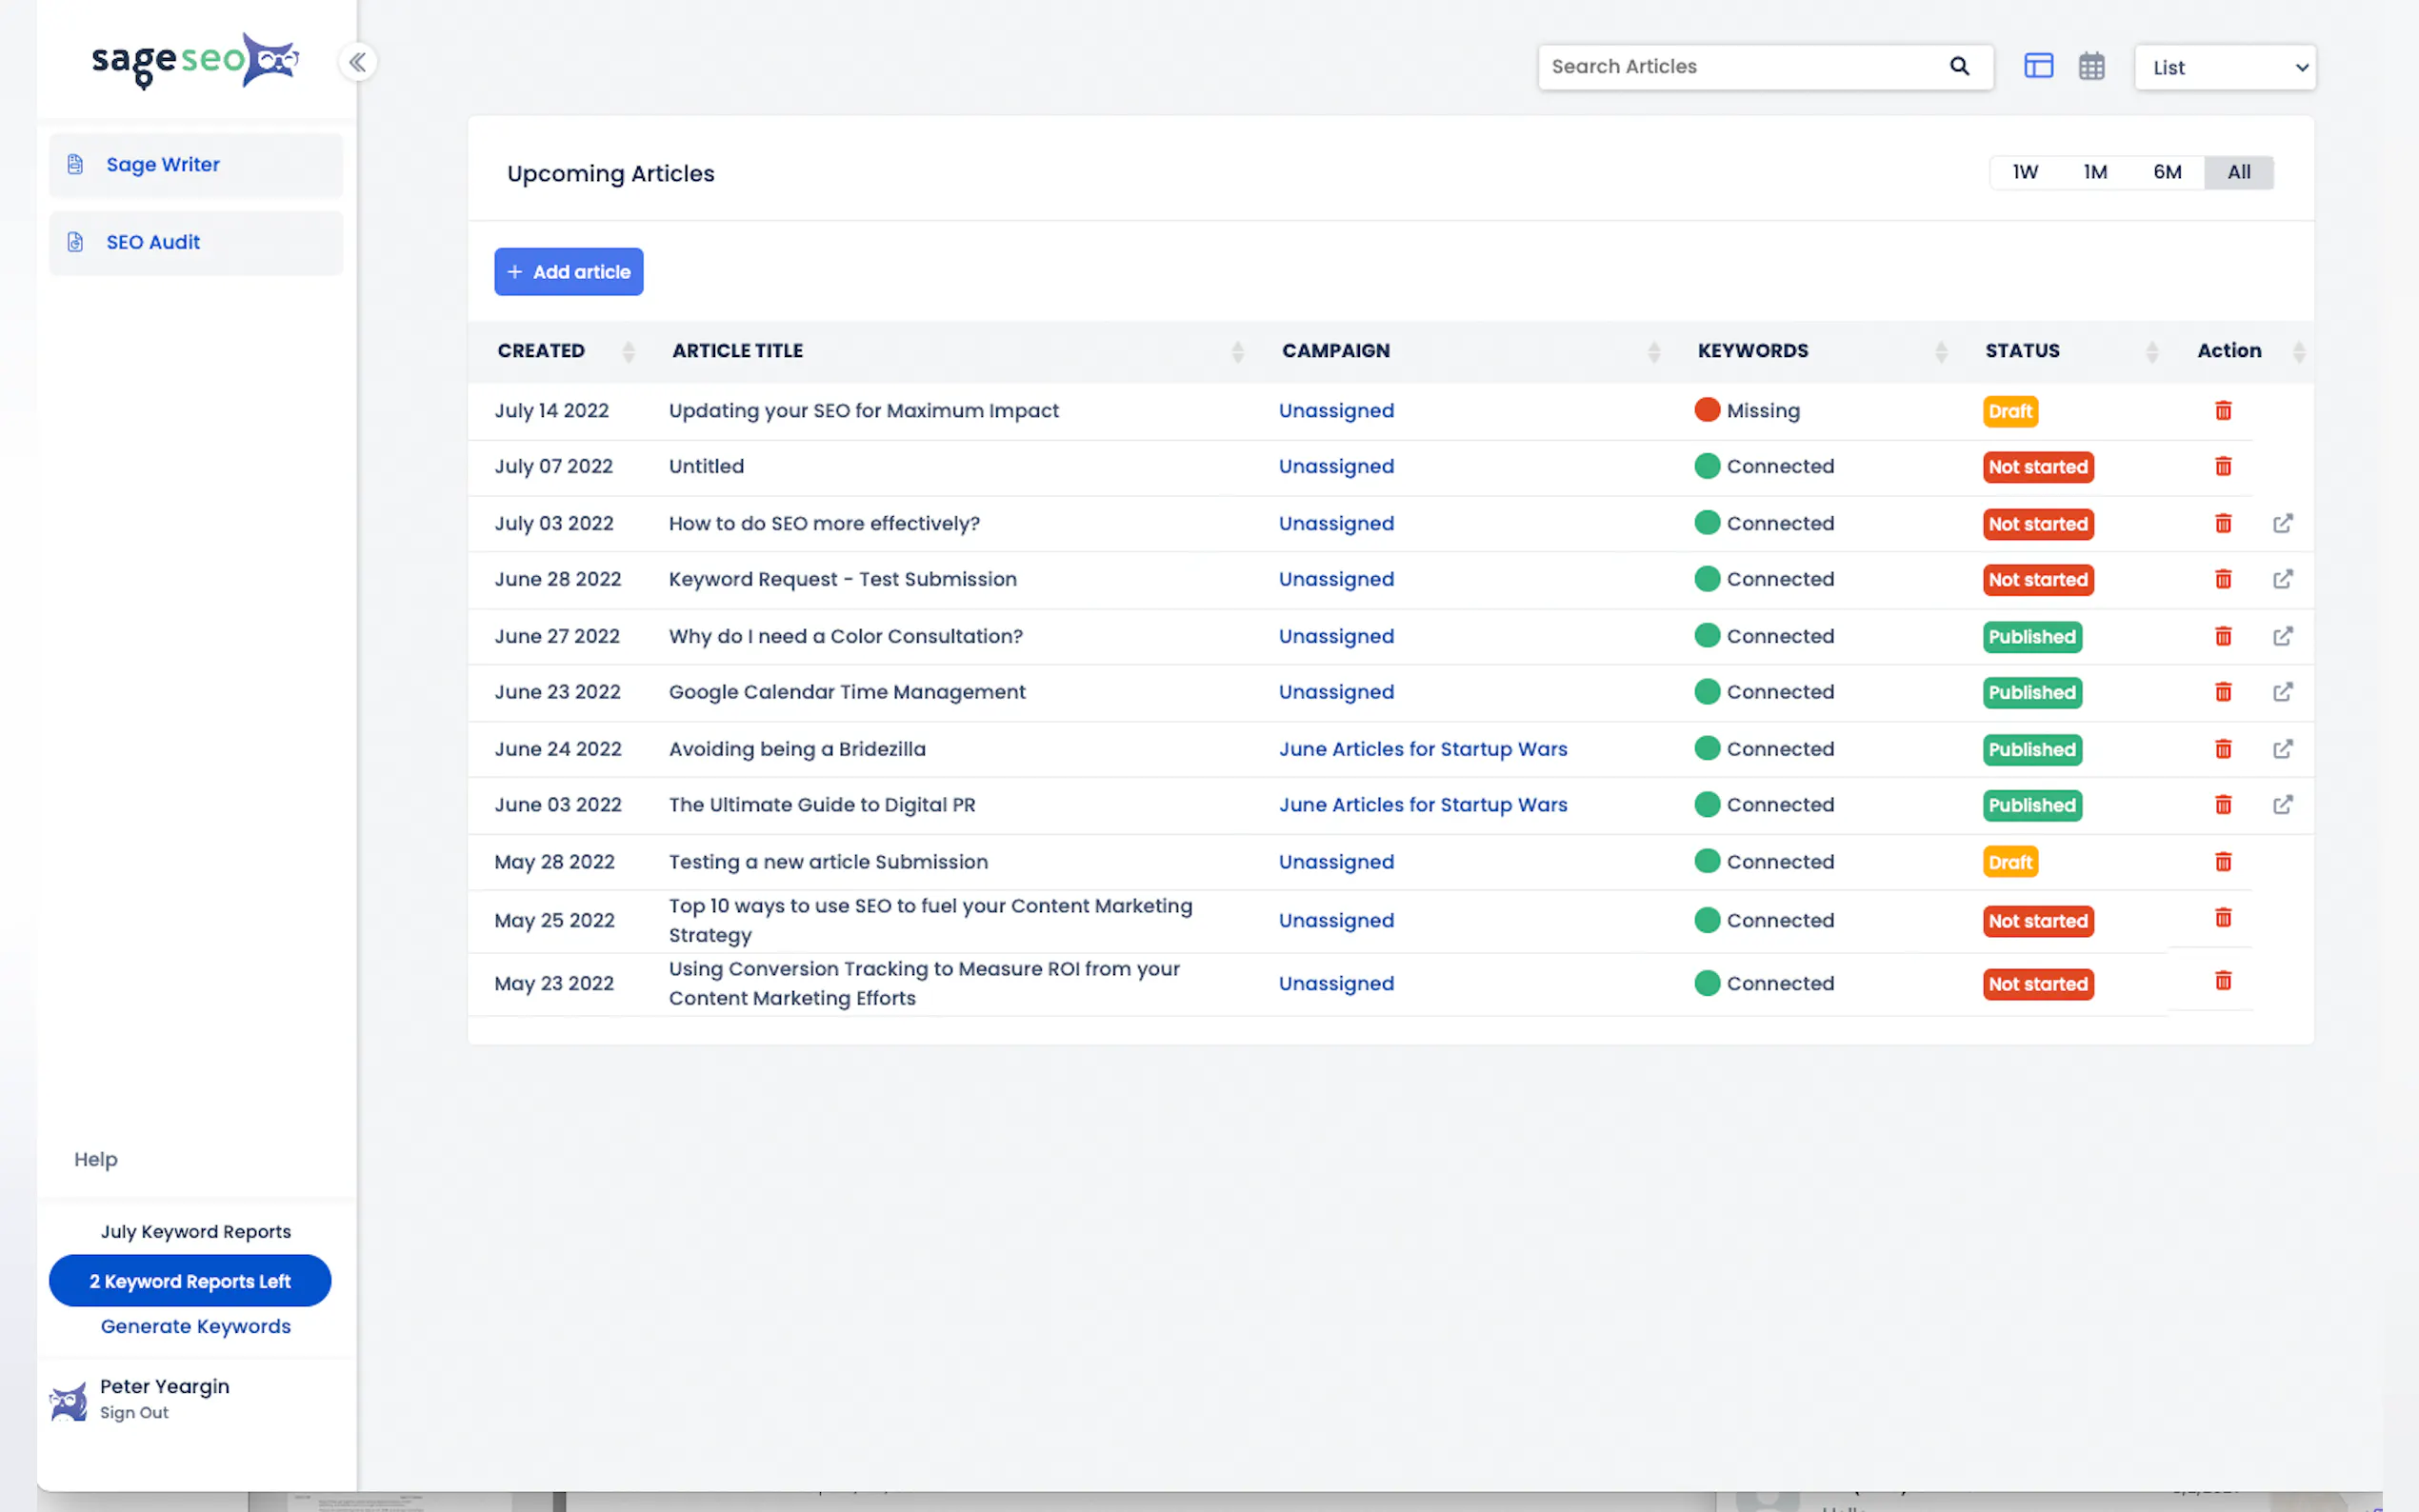Sort table by CREATED column arrows
Image resolution: width=2419 pixels, height=1512 pixels.
coord(628,351)
